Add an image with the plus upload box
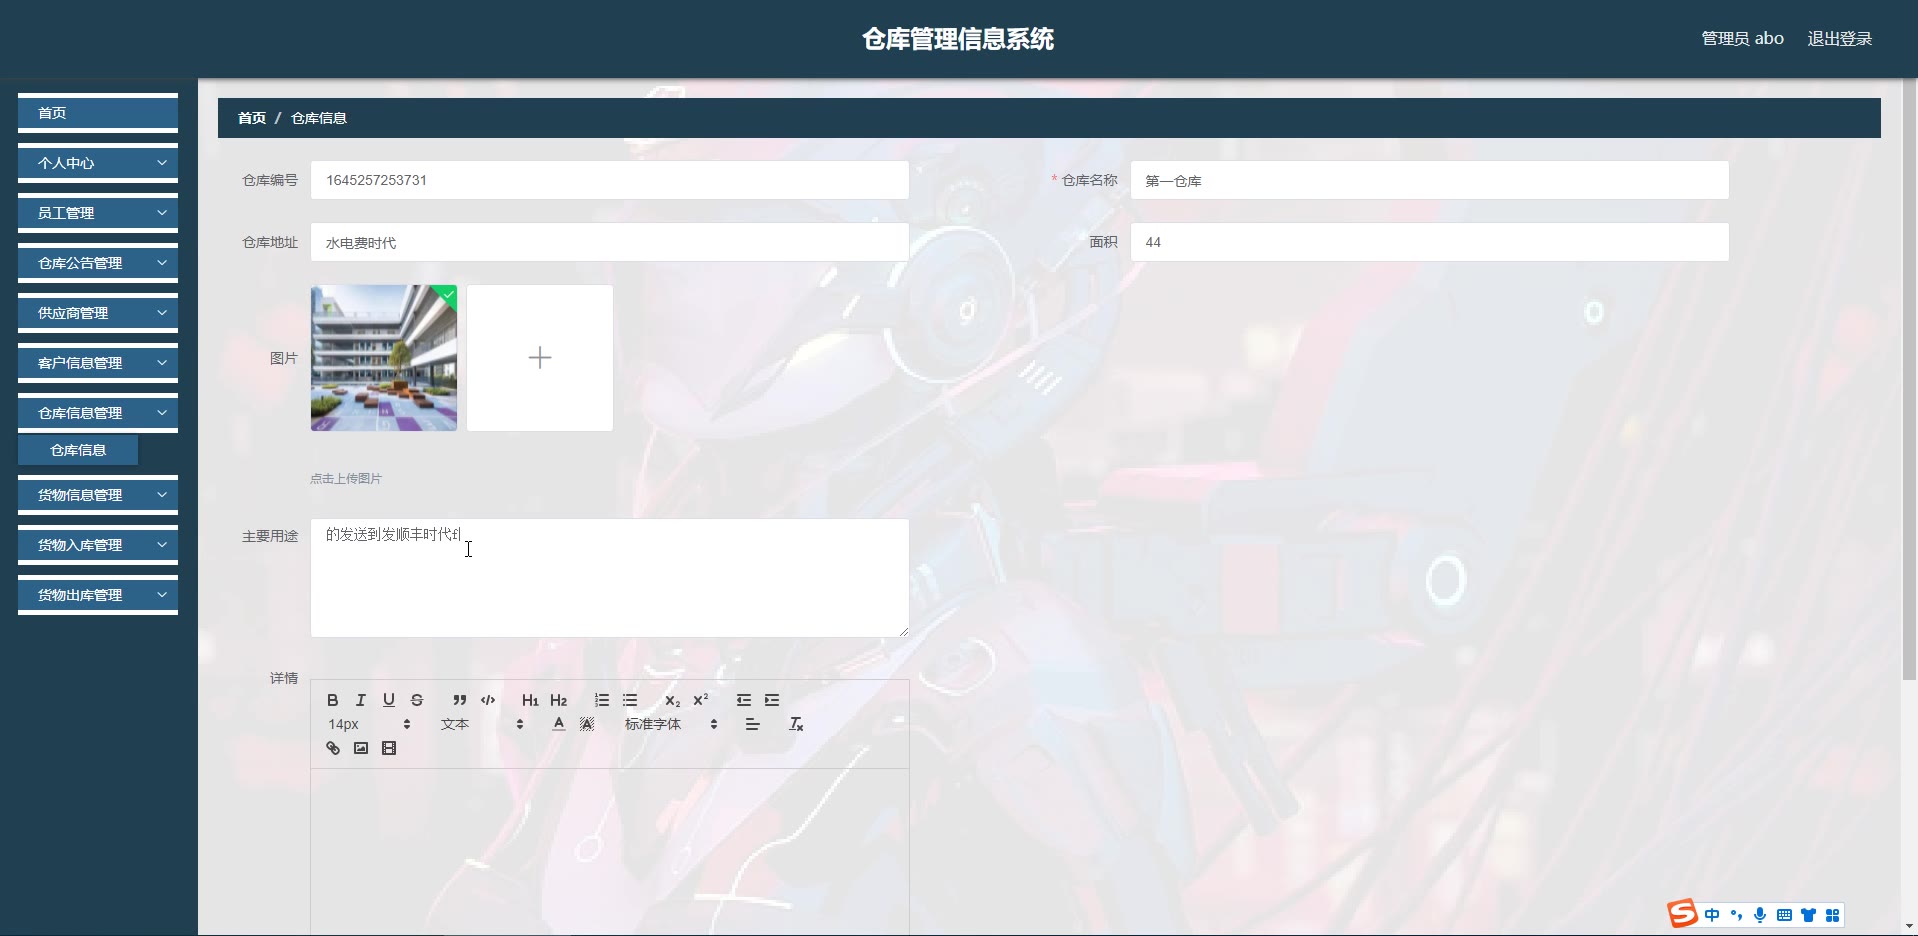Viewport: 1918px width, 936px height. point(540,358)
